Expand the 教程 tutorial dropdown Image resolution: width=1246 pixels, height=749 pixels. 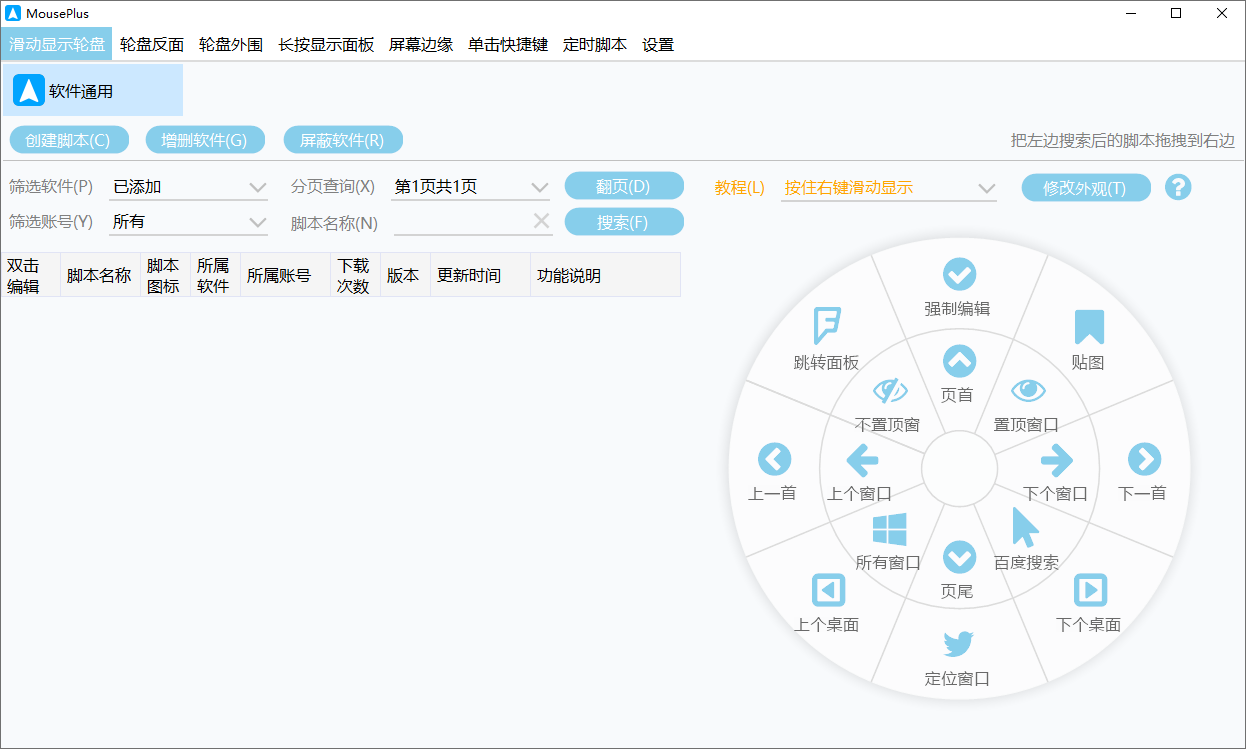[889, 188]
